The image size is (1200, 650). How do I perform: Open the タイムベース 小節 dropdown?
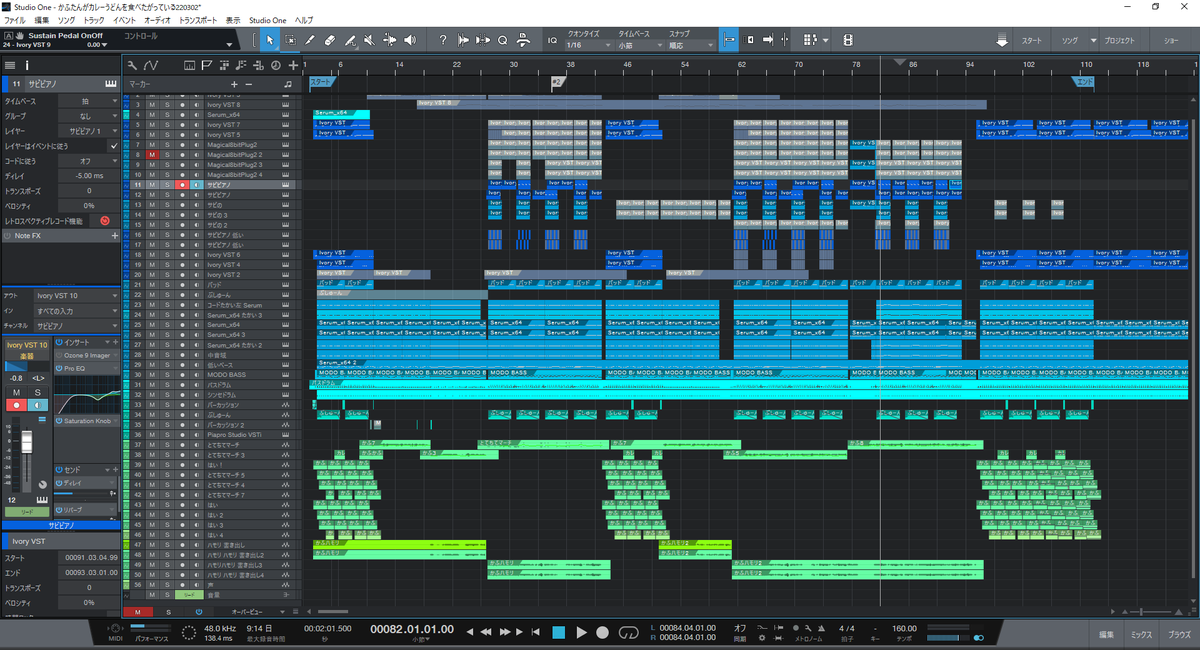click(x=639, y=45)
